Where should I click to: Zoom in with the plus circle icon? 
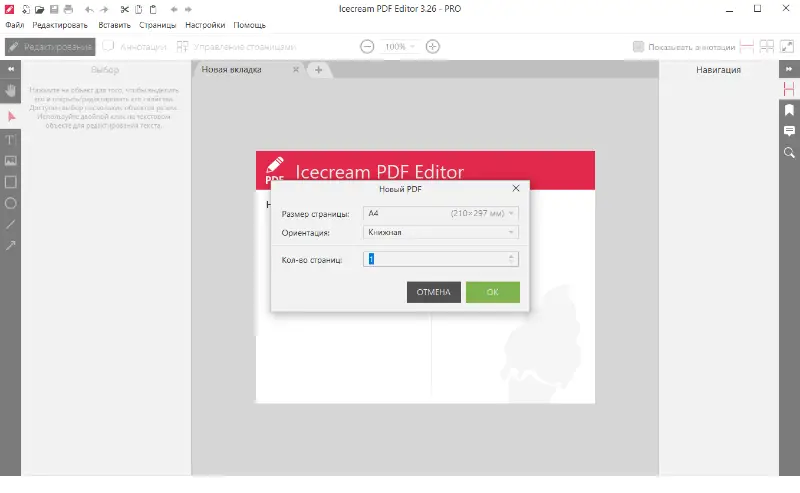click(433, 46)
